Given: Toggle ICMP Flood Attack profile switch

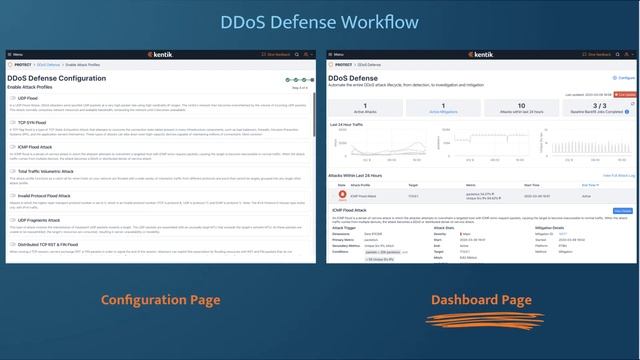Looking at the screenshot, I should coord(13,147).
